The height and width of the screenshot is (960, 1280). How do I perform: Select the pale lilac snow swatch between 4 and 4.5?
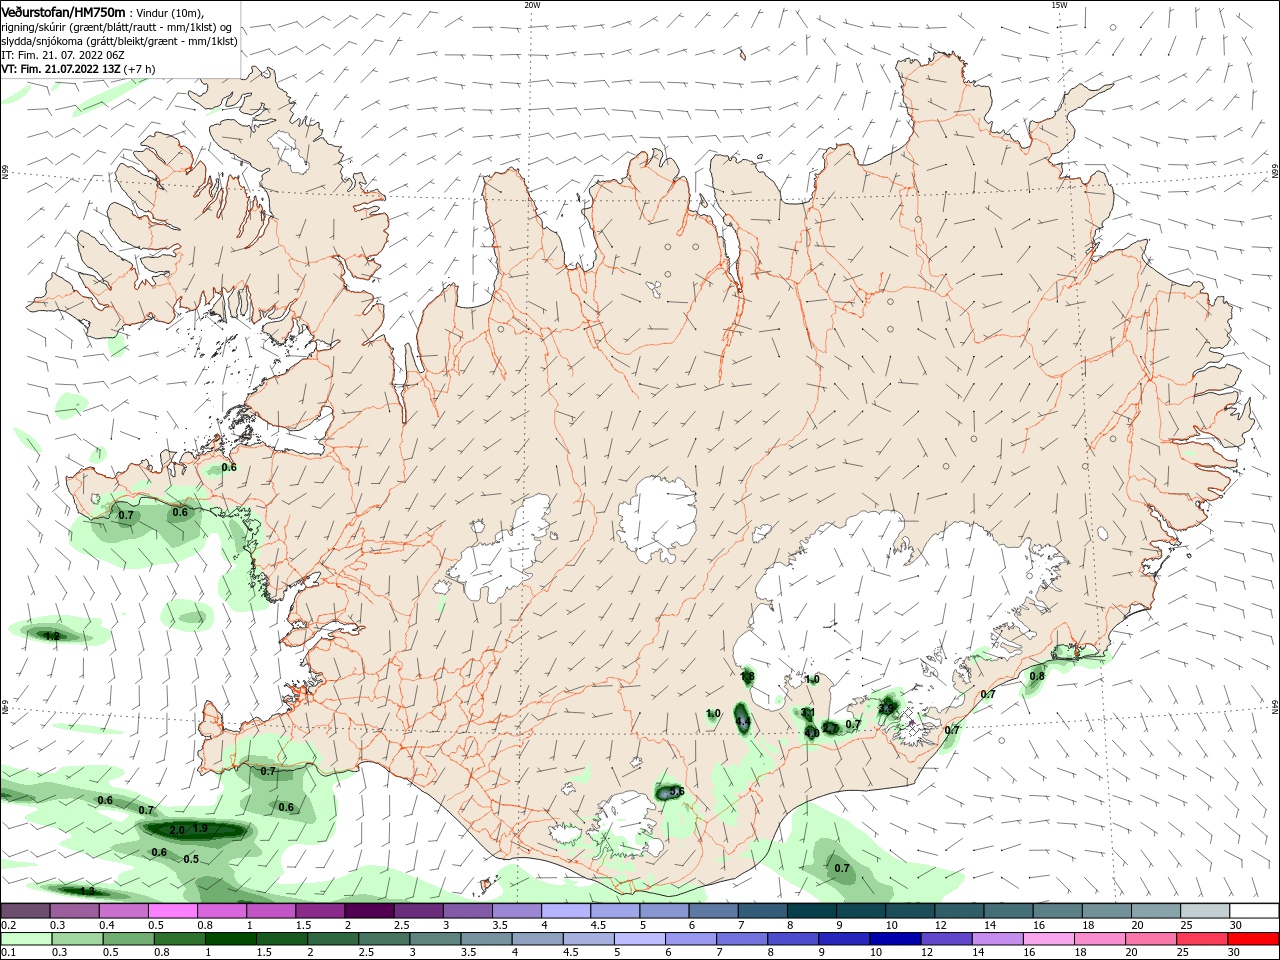click(567, 911)
